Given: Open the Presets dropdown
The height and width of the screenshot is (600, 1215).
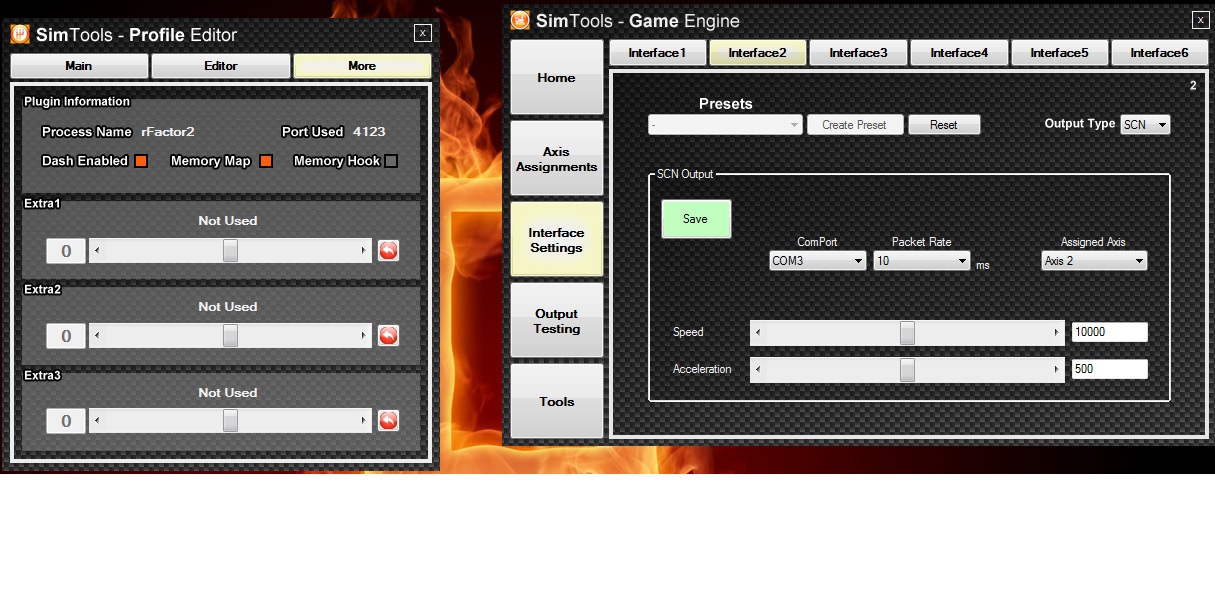Looking at the screenshot, I should coord(725,125).
